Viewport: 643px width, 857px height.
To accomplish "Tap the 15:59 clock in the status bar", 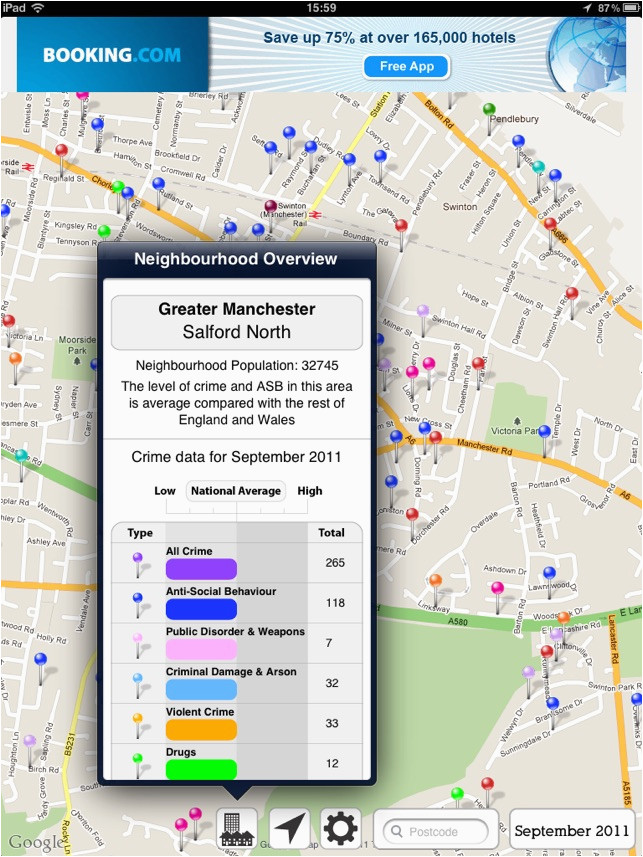I will 321,8.
